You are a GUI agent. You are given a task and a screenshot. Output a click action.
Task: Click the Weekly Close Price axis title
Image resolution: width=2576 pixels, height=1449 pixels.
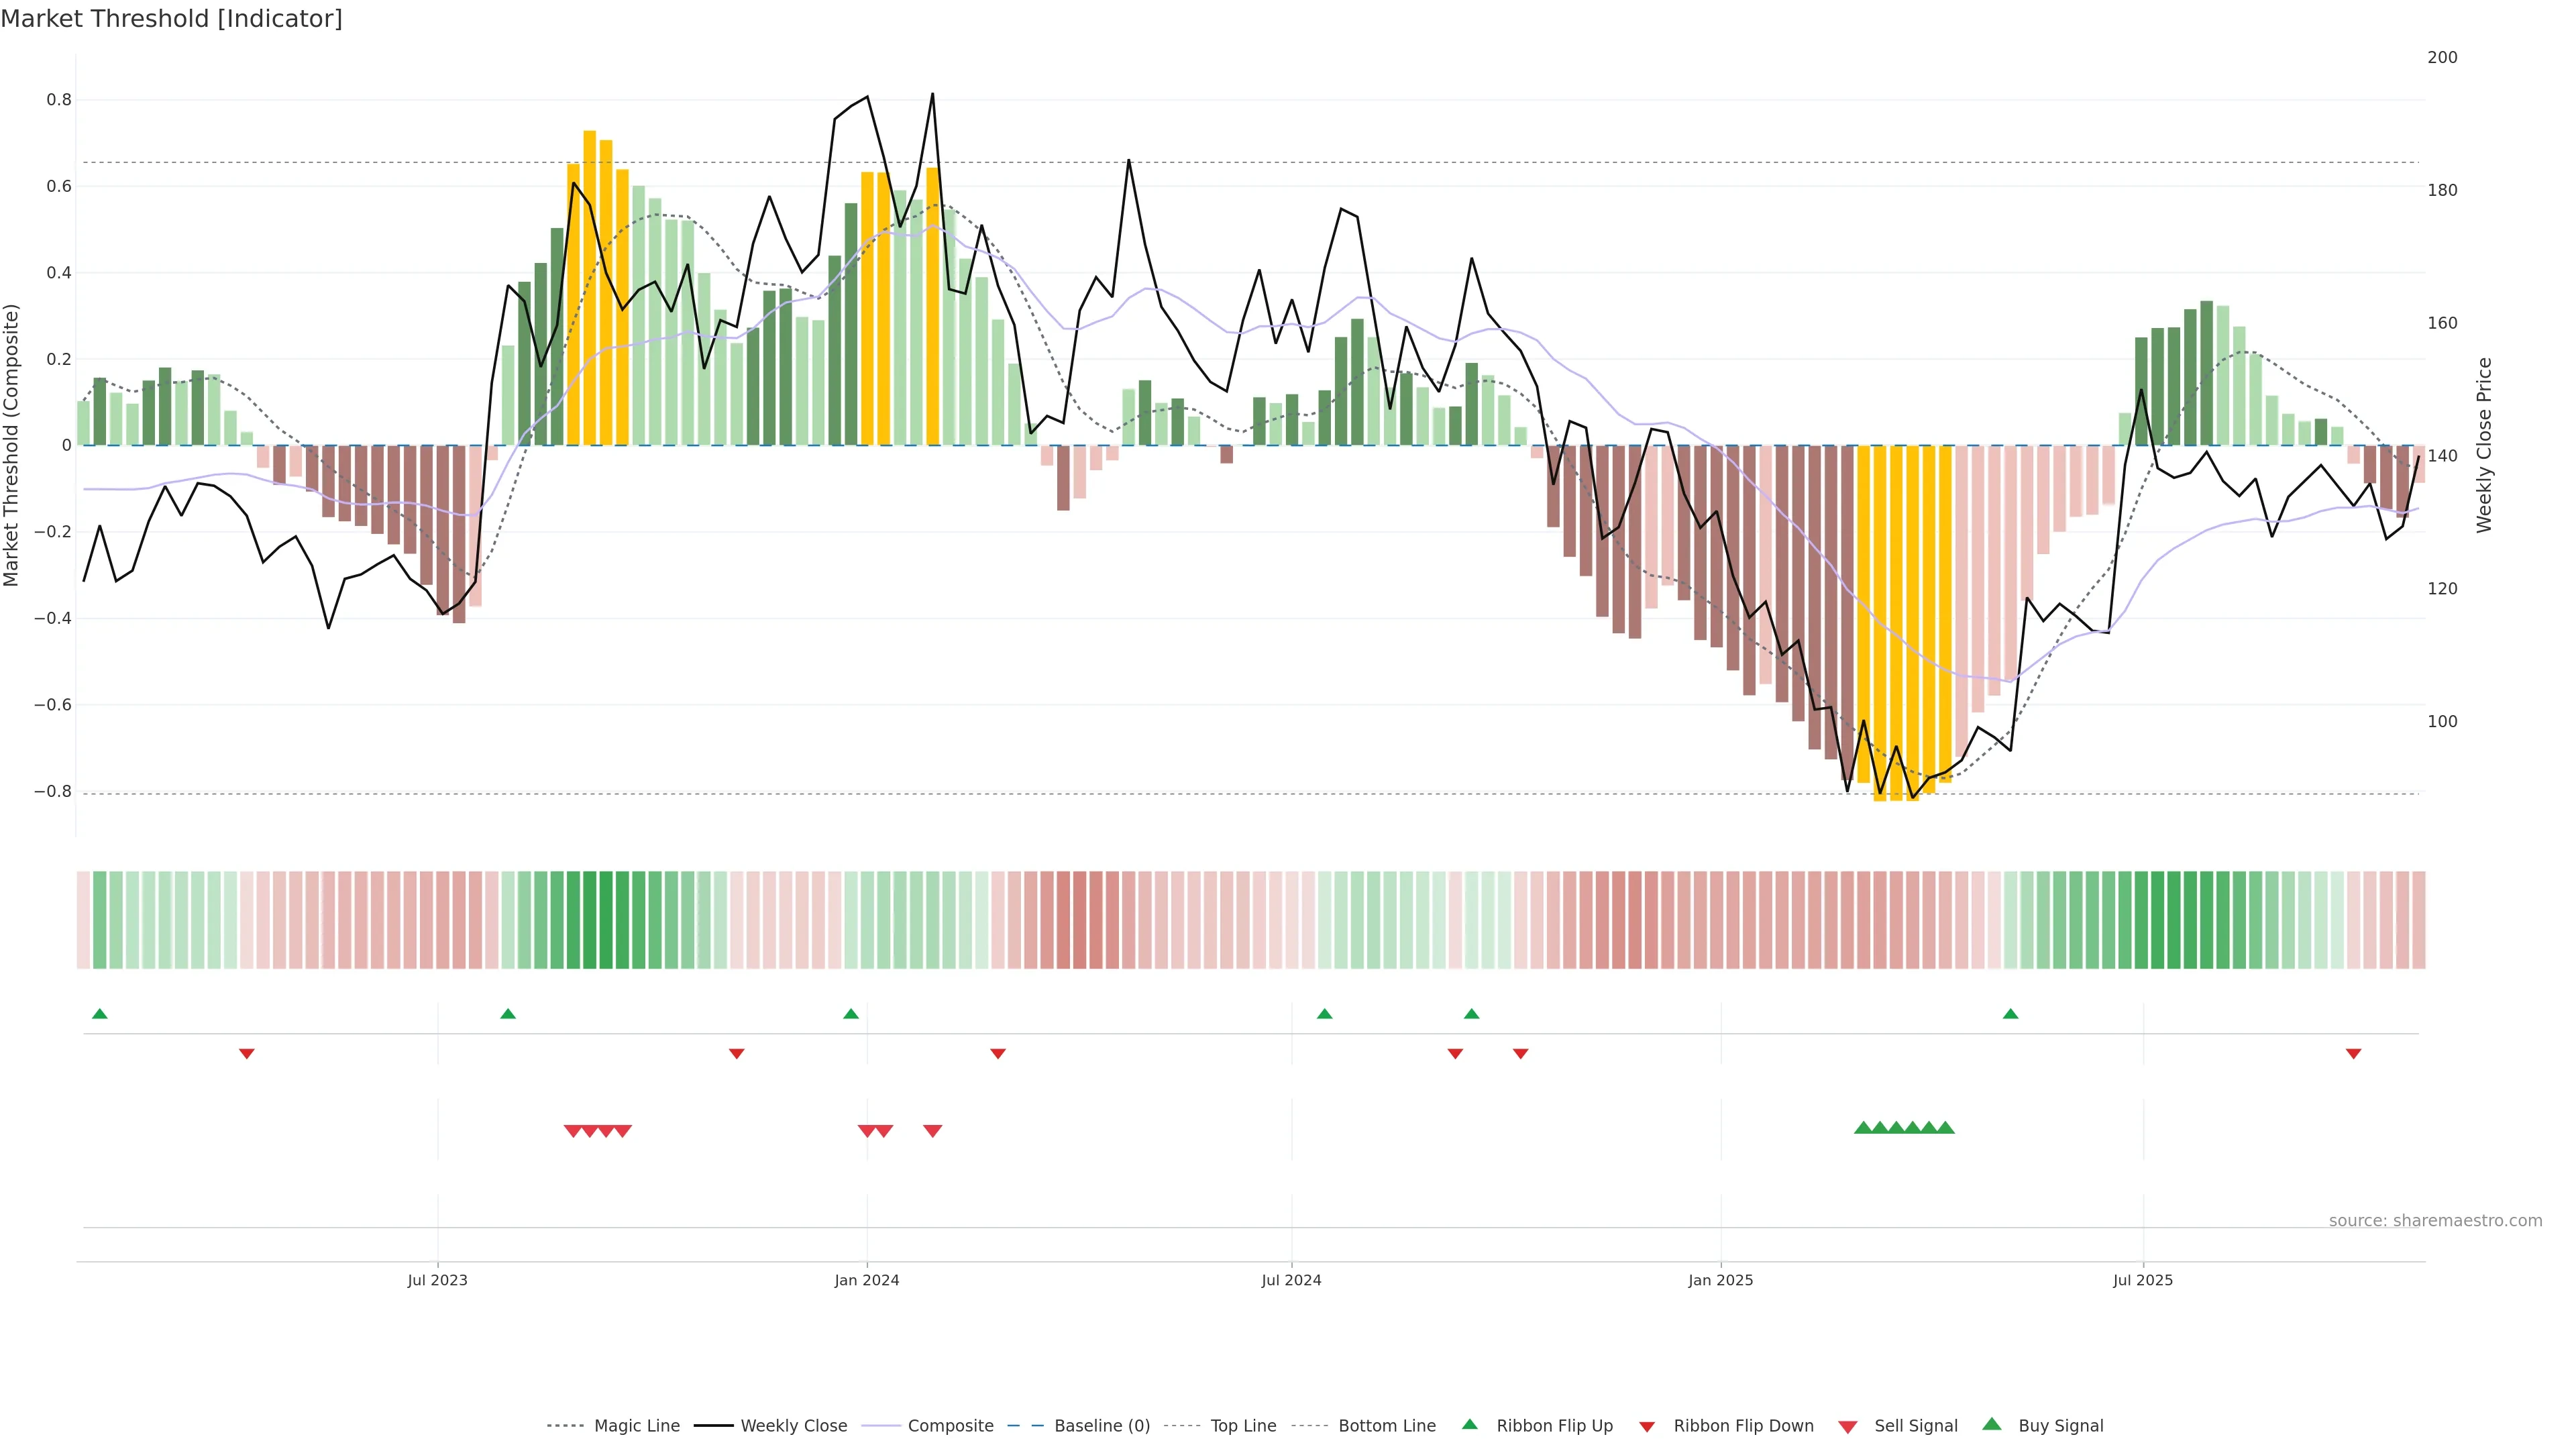coord(2484,445)
